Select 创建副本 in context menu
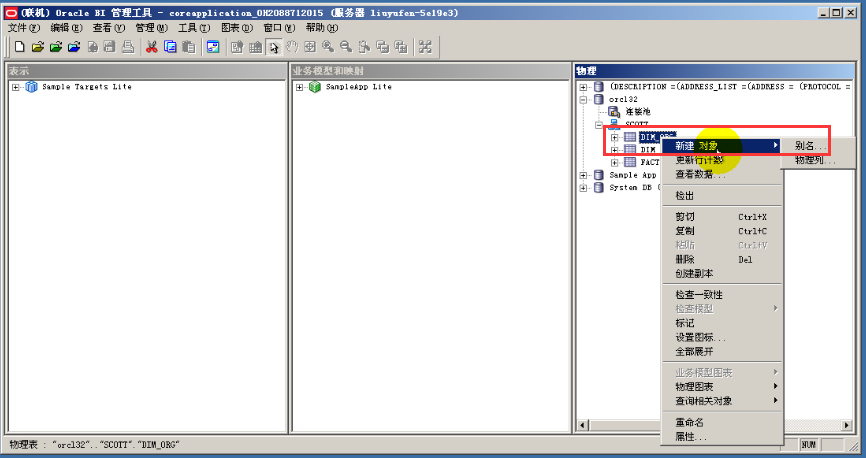Viewport: 866px width, 458px height. pos(722,273)
